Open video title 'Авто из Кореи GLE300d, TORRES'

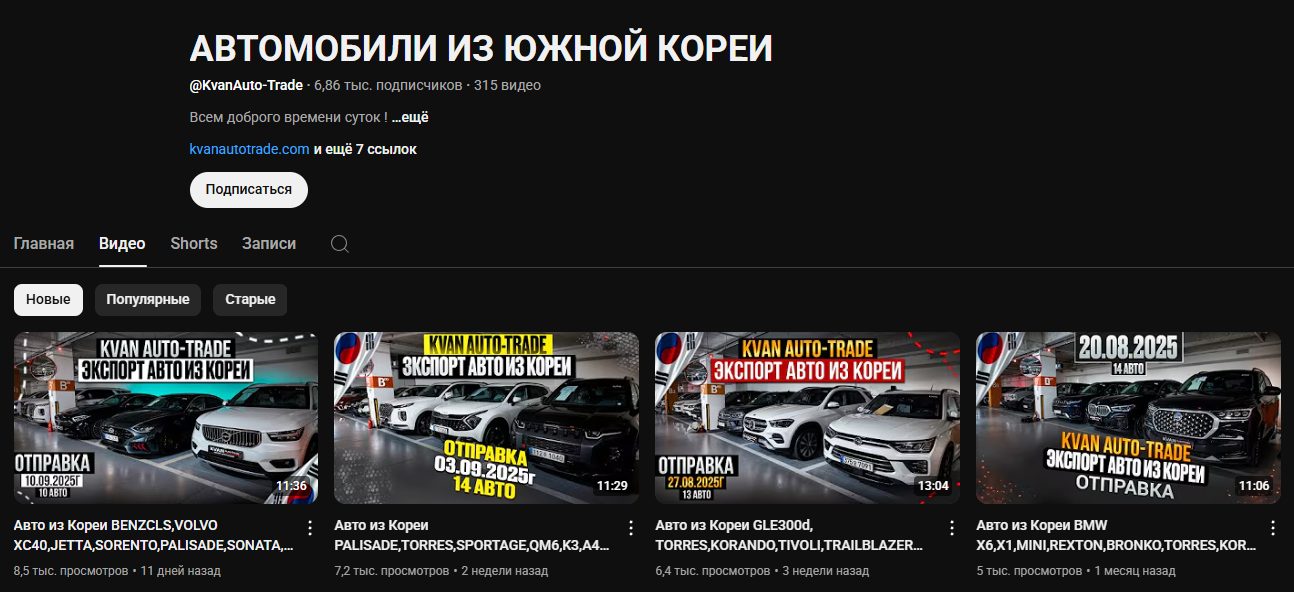789,535
